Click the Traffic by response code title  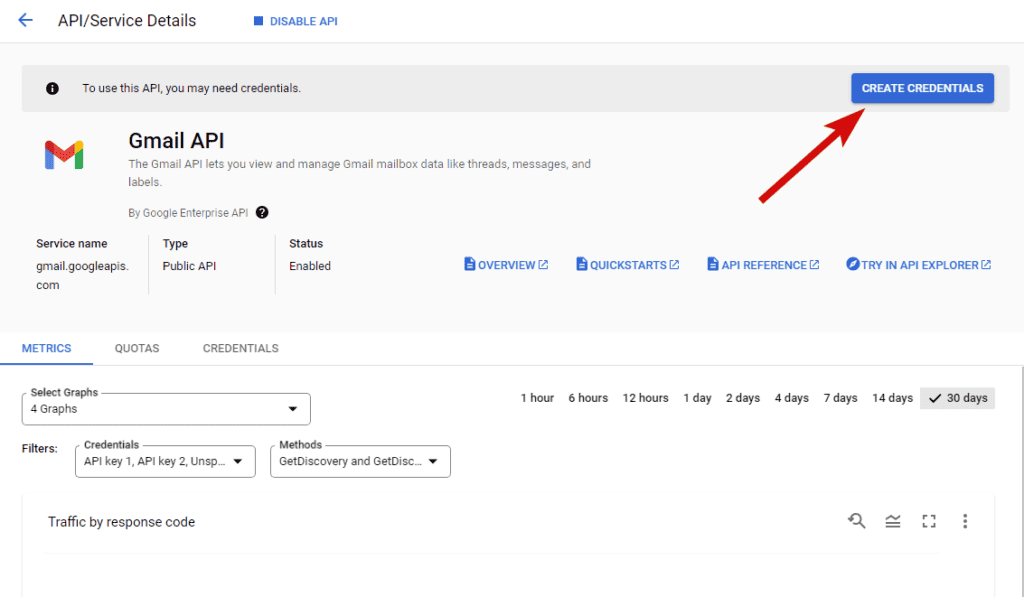[121, 522]
